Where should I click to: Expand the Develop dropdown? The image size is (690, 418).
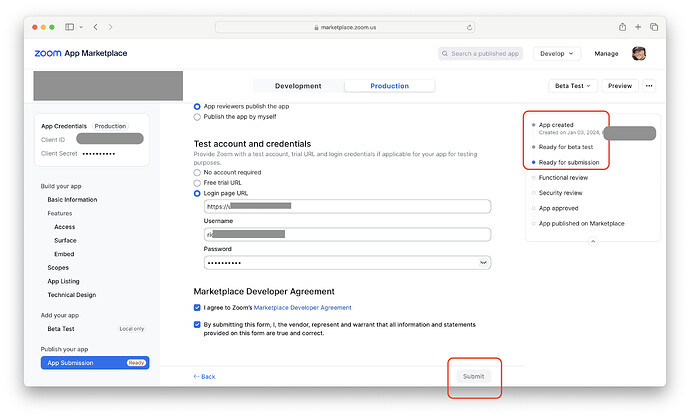(557, 53)
